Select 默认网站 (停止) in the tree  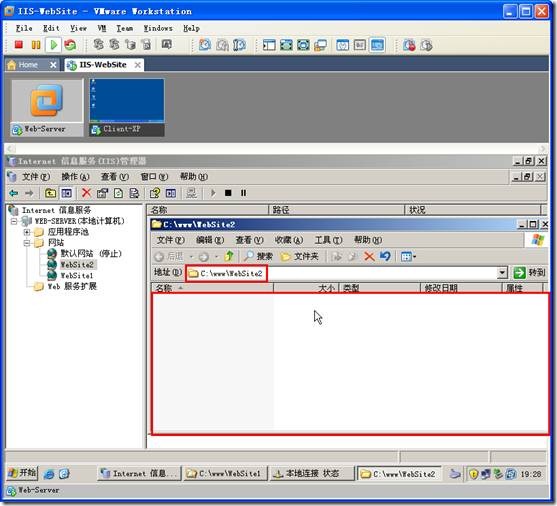pos(91,254)
